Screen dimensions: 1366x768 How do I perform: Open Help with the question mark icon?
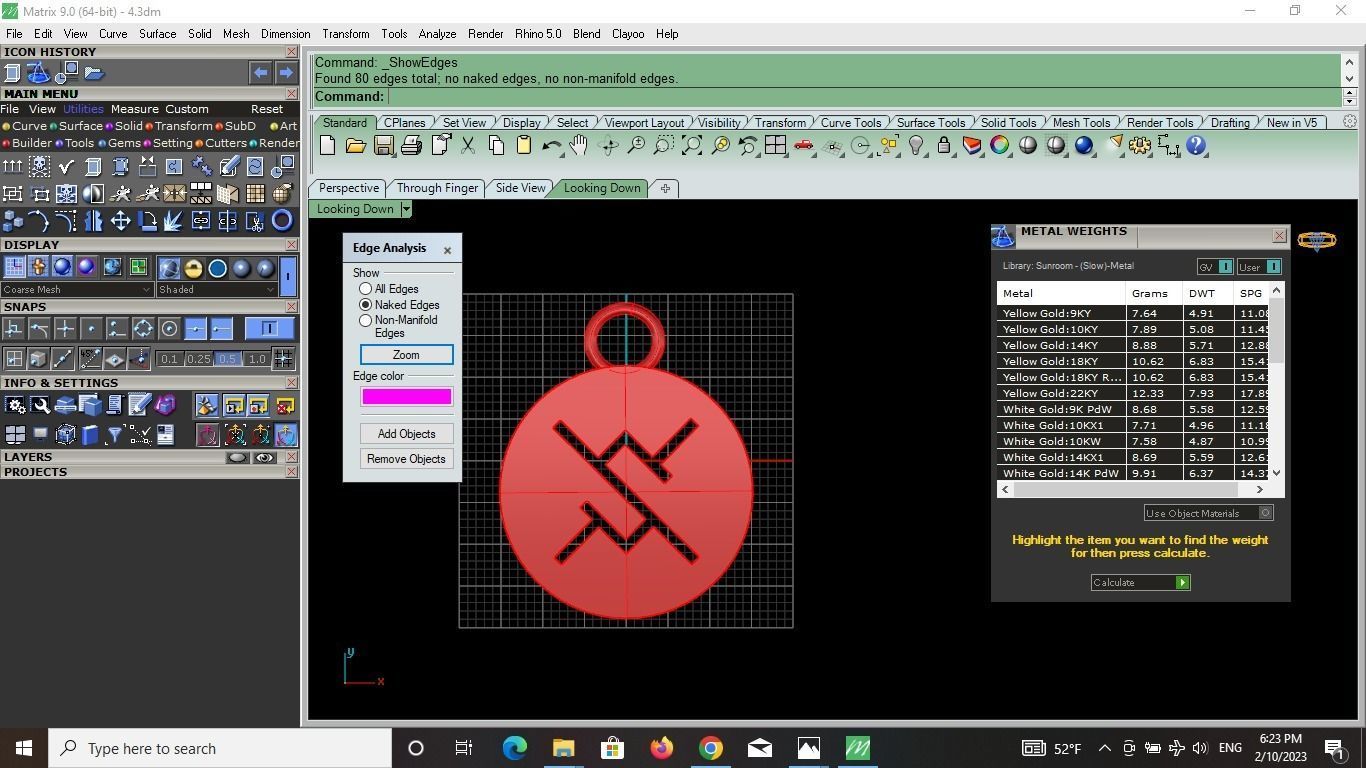pos(1195,146)
